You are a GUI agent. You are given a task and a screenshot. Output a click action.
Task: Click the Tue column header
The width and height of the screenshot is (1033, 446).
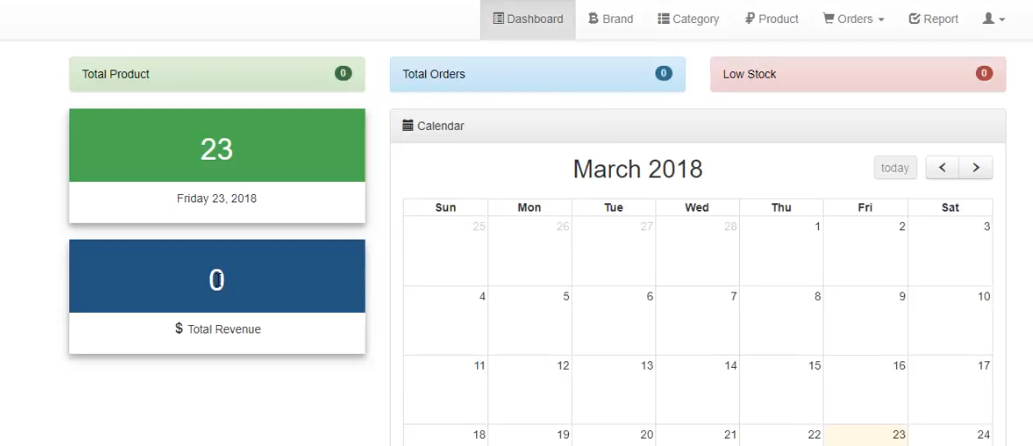(x=613, y=208)
